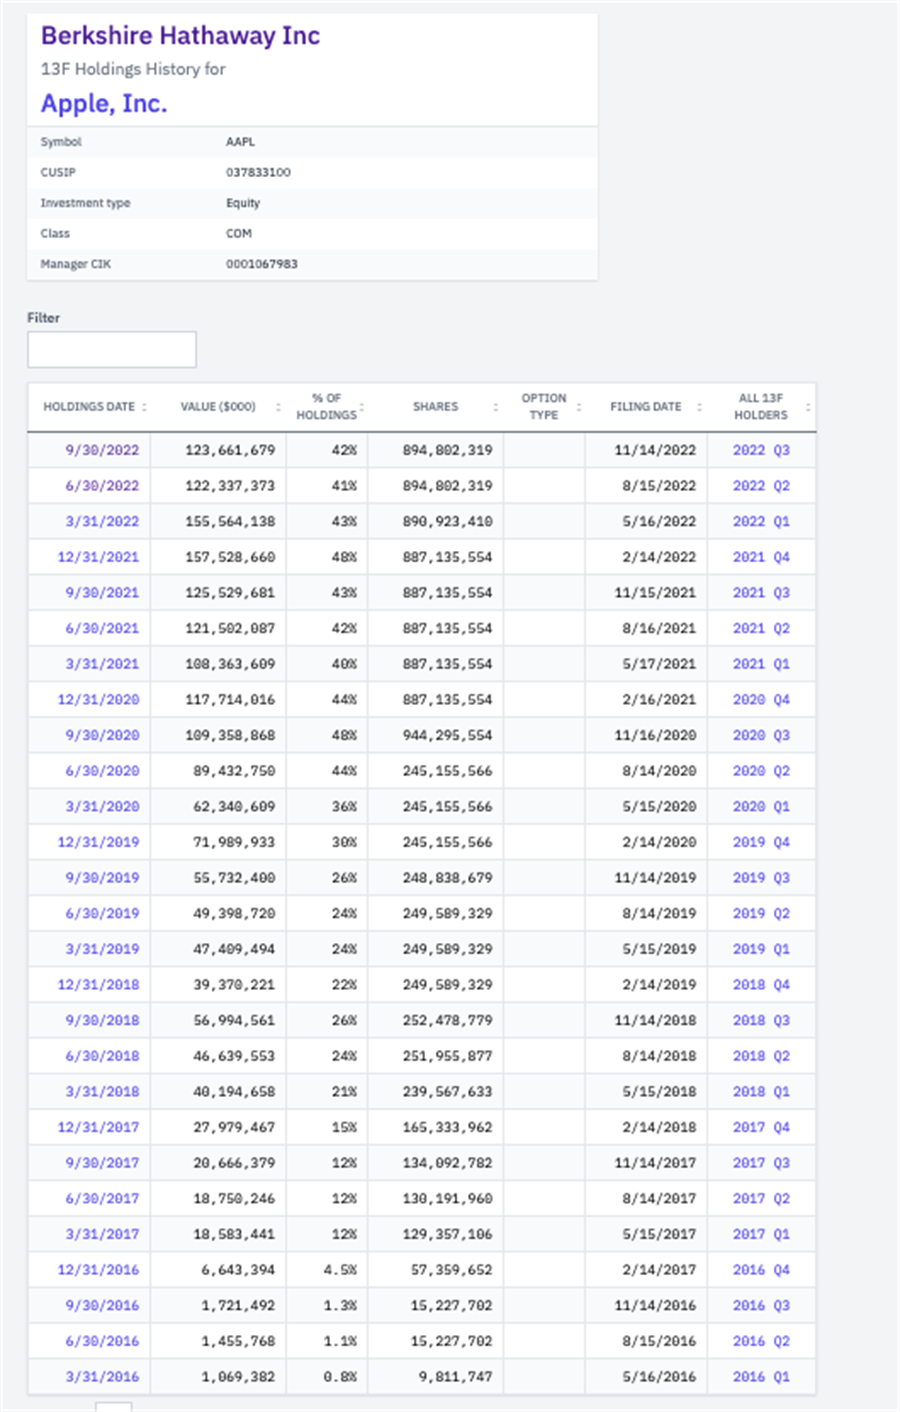Image resolution: width=900 pixels, height=1412 pixels.
Task: Click the shares figure 248,838,679
Action: coord(448,878)
